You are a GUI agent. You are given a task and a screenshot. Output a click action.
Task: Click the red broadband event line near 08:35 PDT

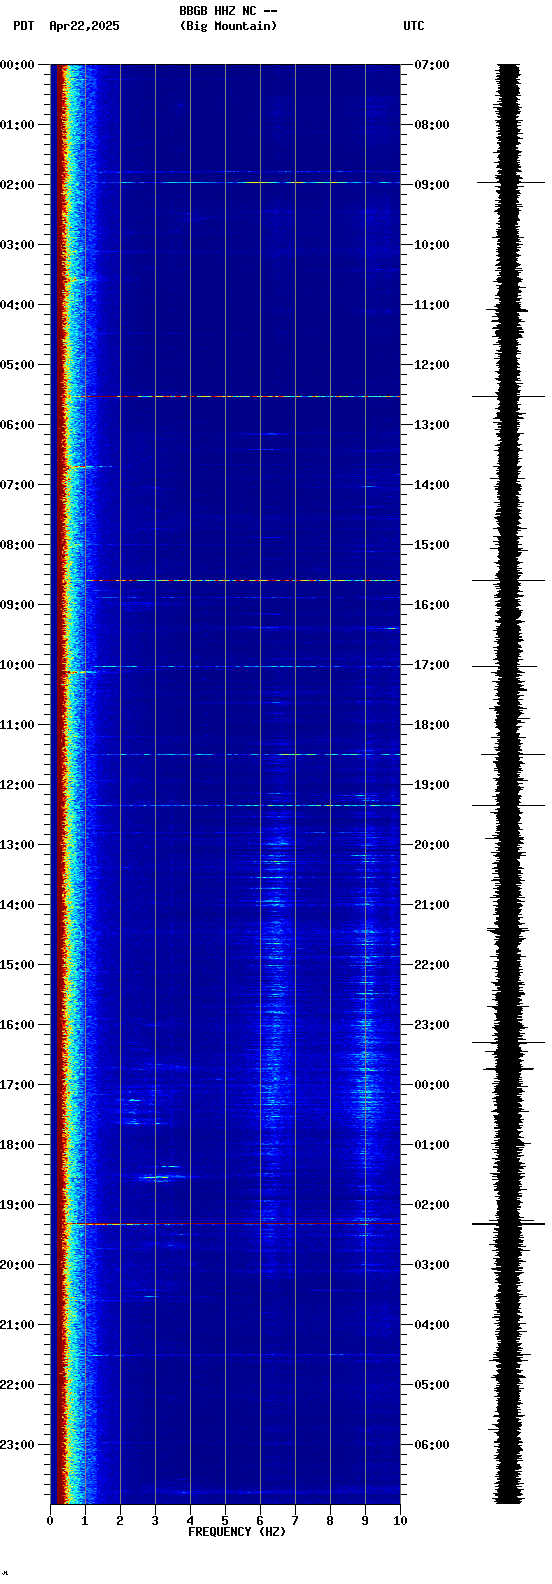(242, 580)
